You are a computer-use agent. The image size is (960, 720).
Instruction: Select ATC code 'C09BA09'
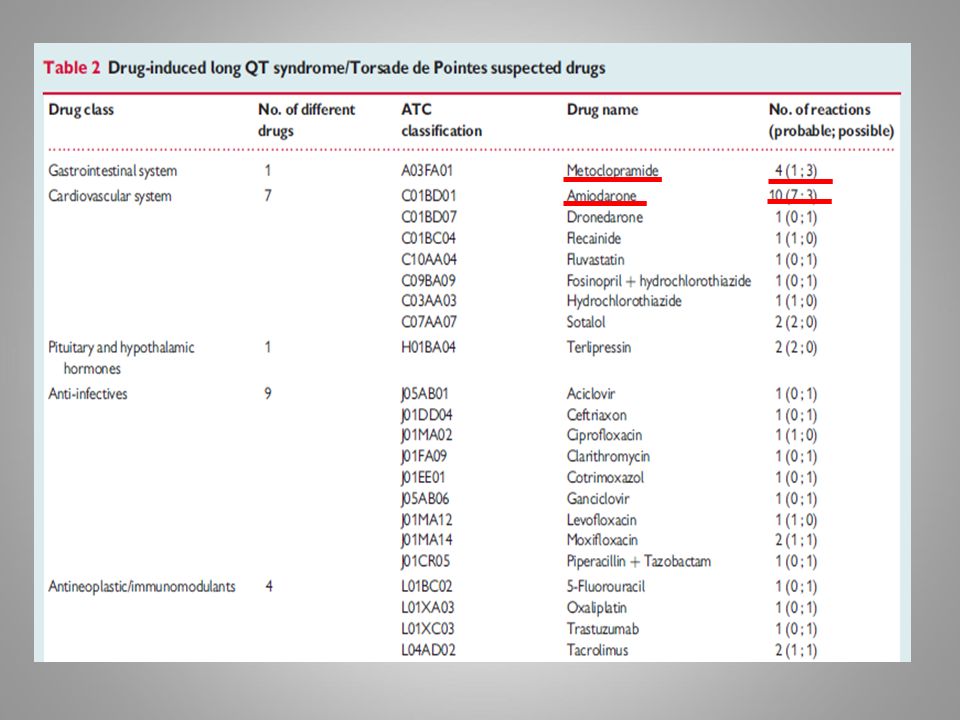pos(429,281)
